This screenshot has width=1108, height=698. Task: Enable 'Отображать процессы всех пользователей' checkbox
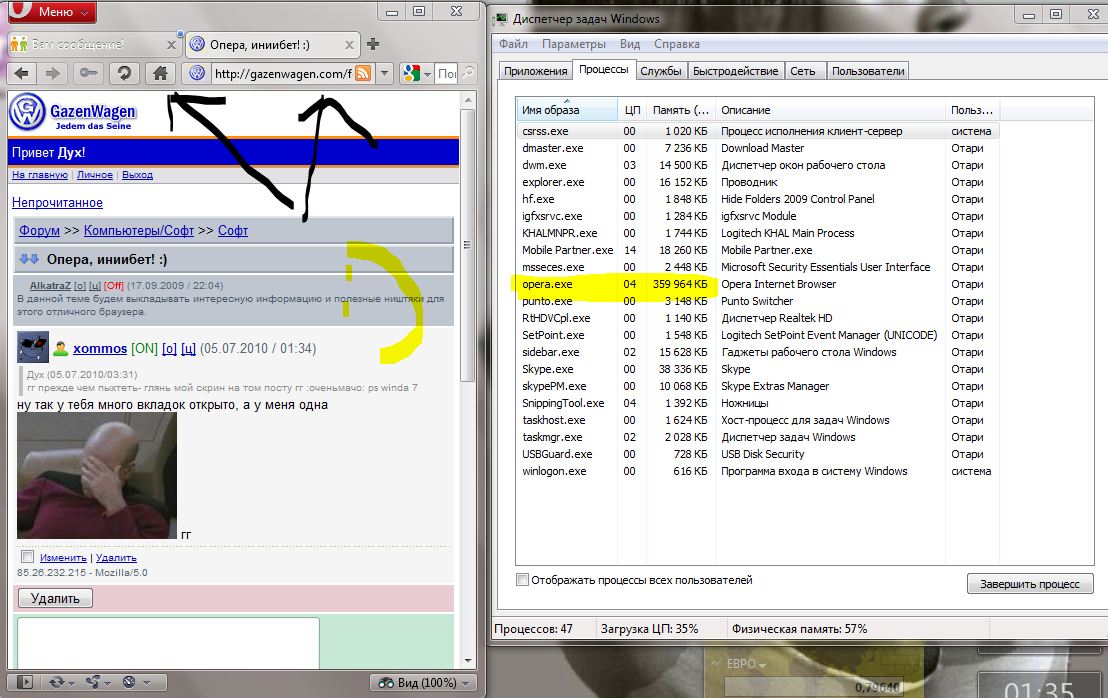coord(523,580)
